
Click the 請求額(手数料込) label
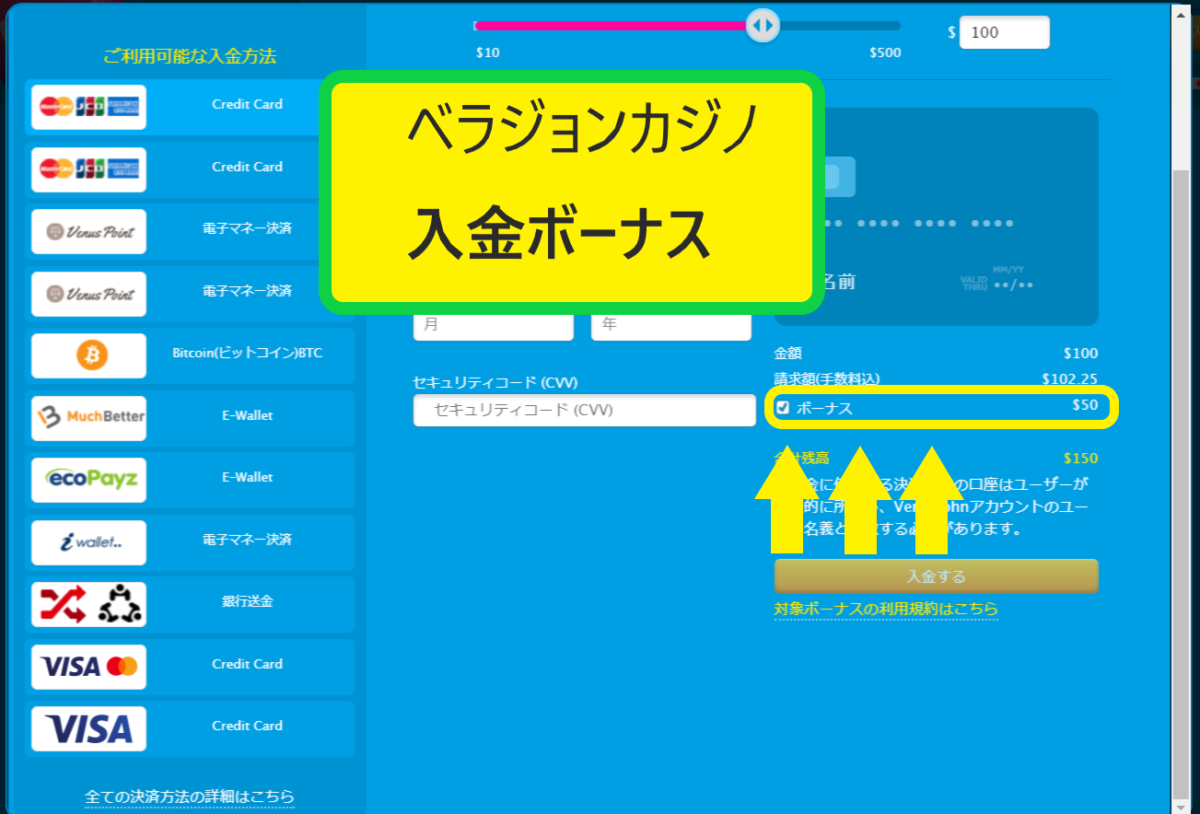point(827,379)
